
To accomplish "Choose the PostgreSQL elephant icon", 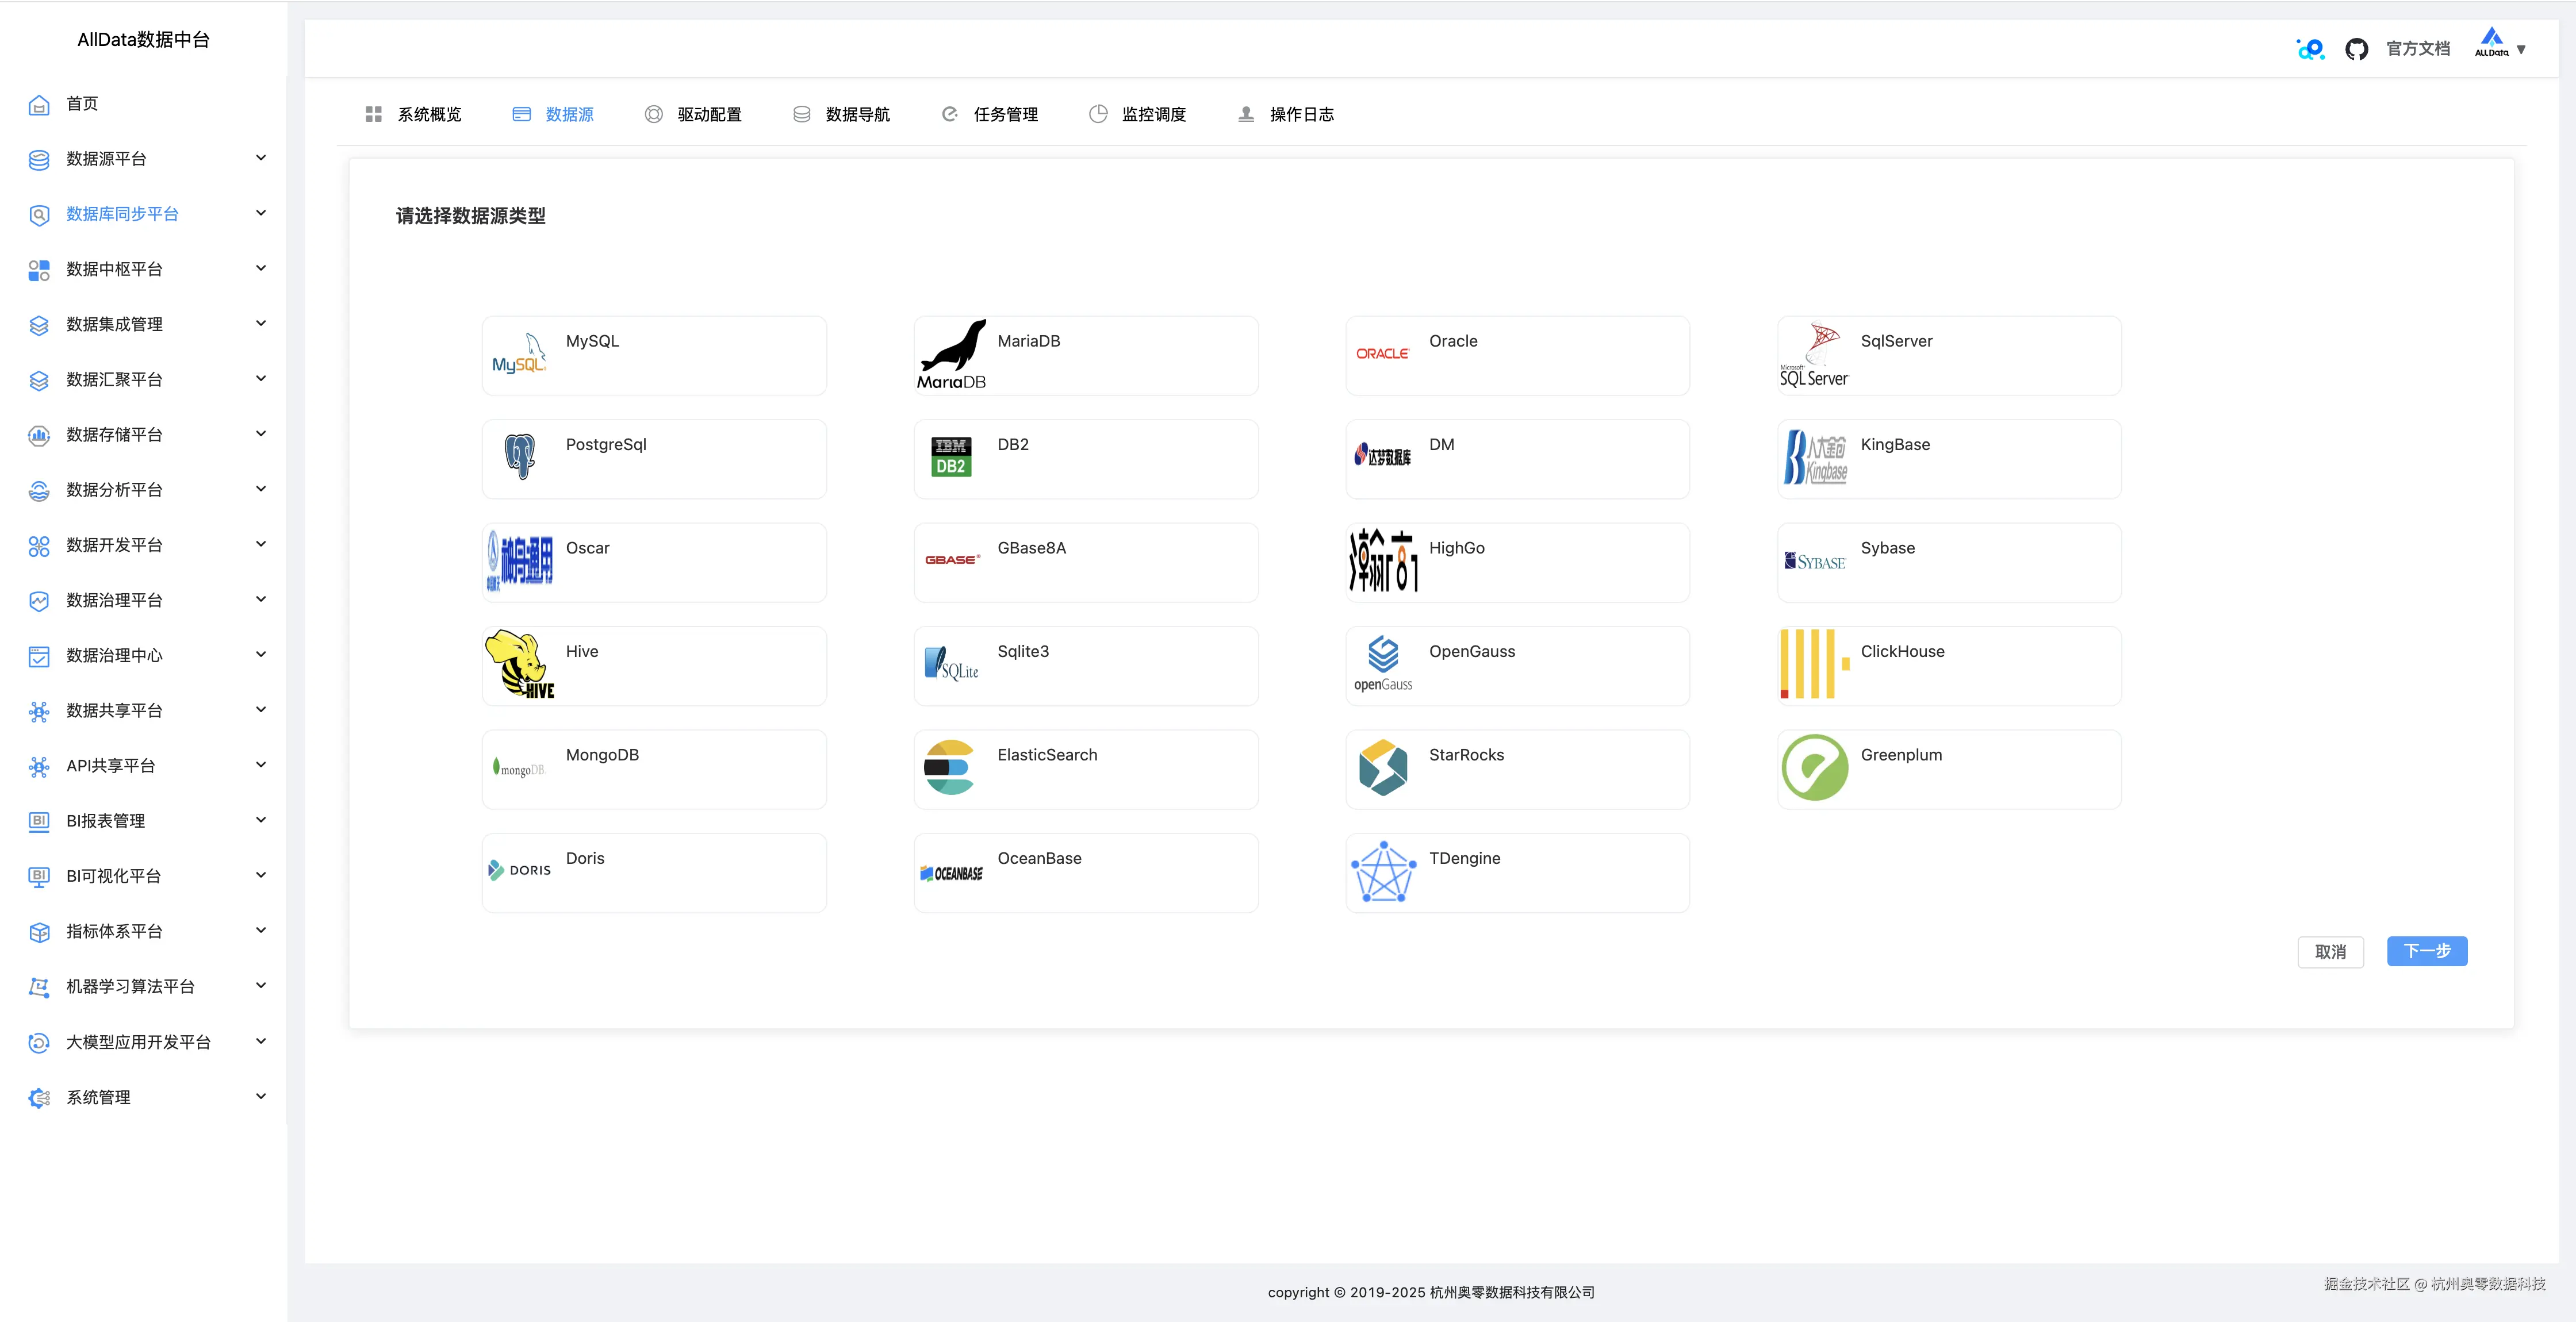I will (519, 457).
